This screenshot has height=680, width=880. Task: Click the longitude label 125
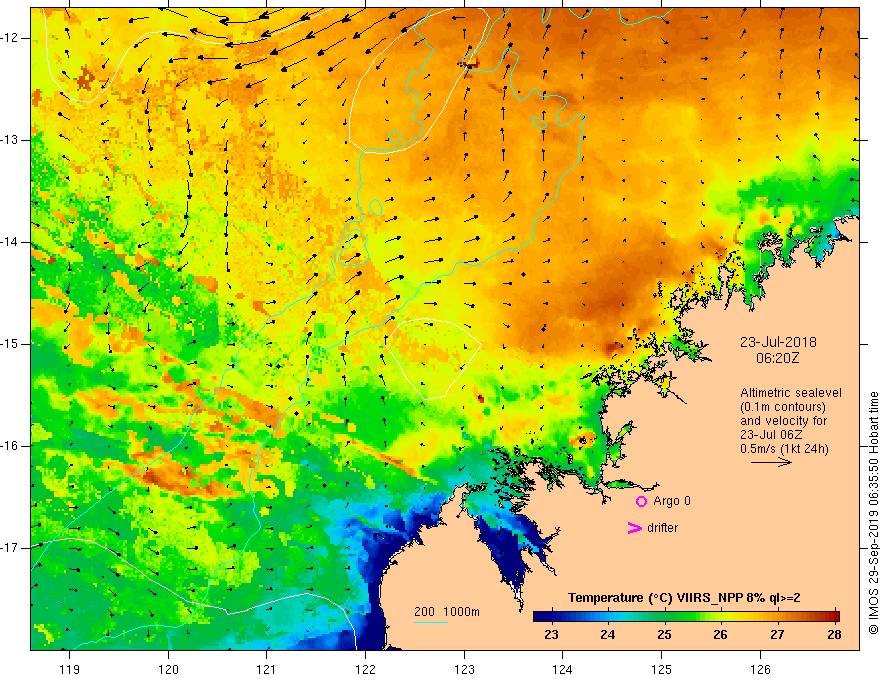point(662,669)
